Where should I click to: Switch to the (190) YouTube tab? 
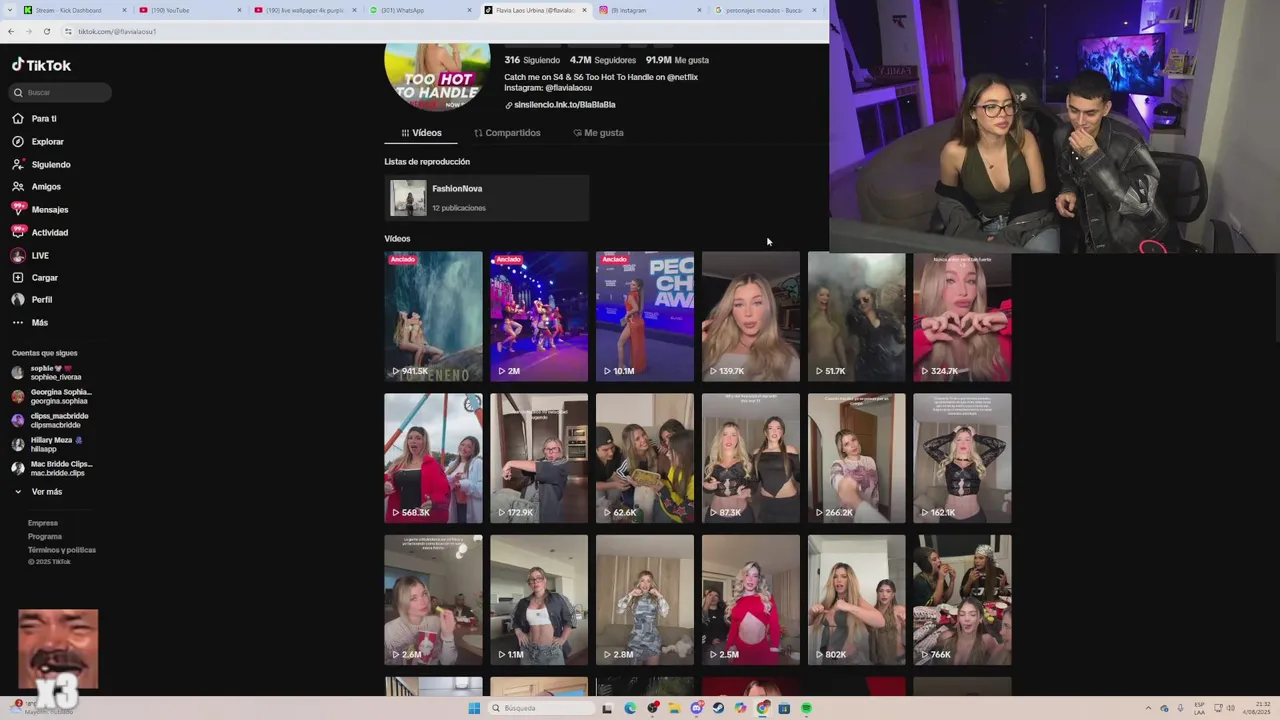tap(190, 10)
